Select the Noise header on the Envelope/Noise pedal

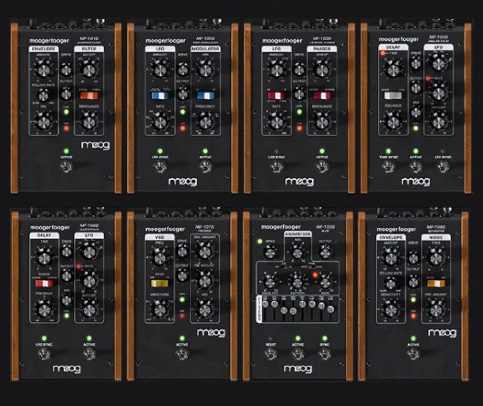(435, 238)
